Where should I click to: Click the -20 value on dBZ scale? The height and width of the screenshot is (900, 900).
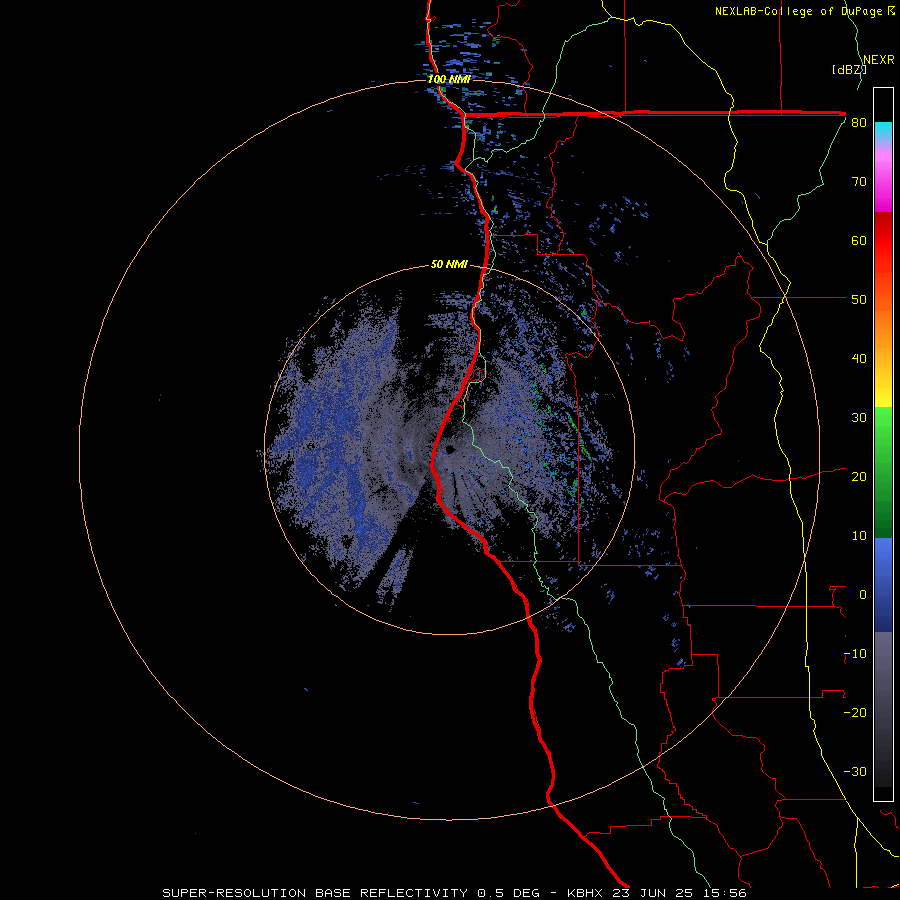click(x=855, y=712)
